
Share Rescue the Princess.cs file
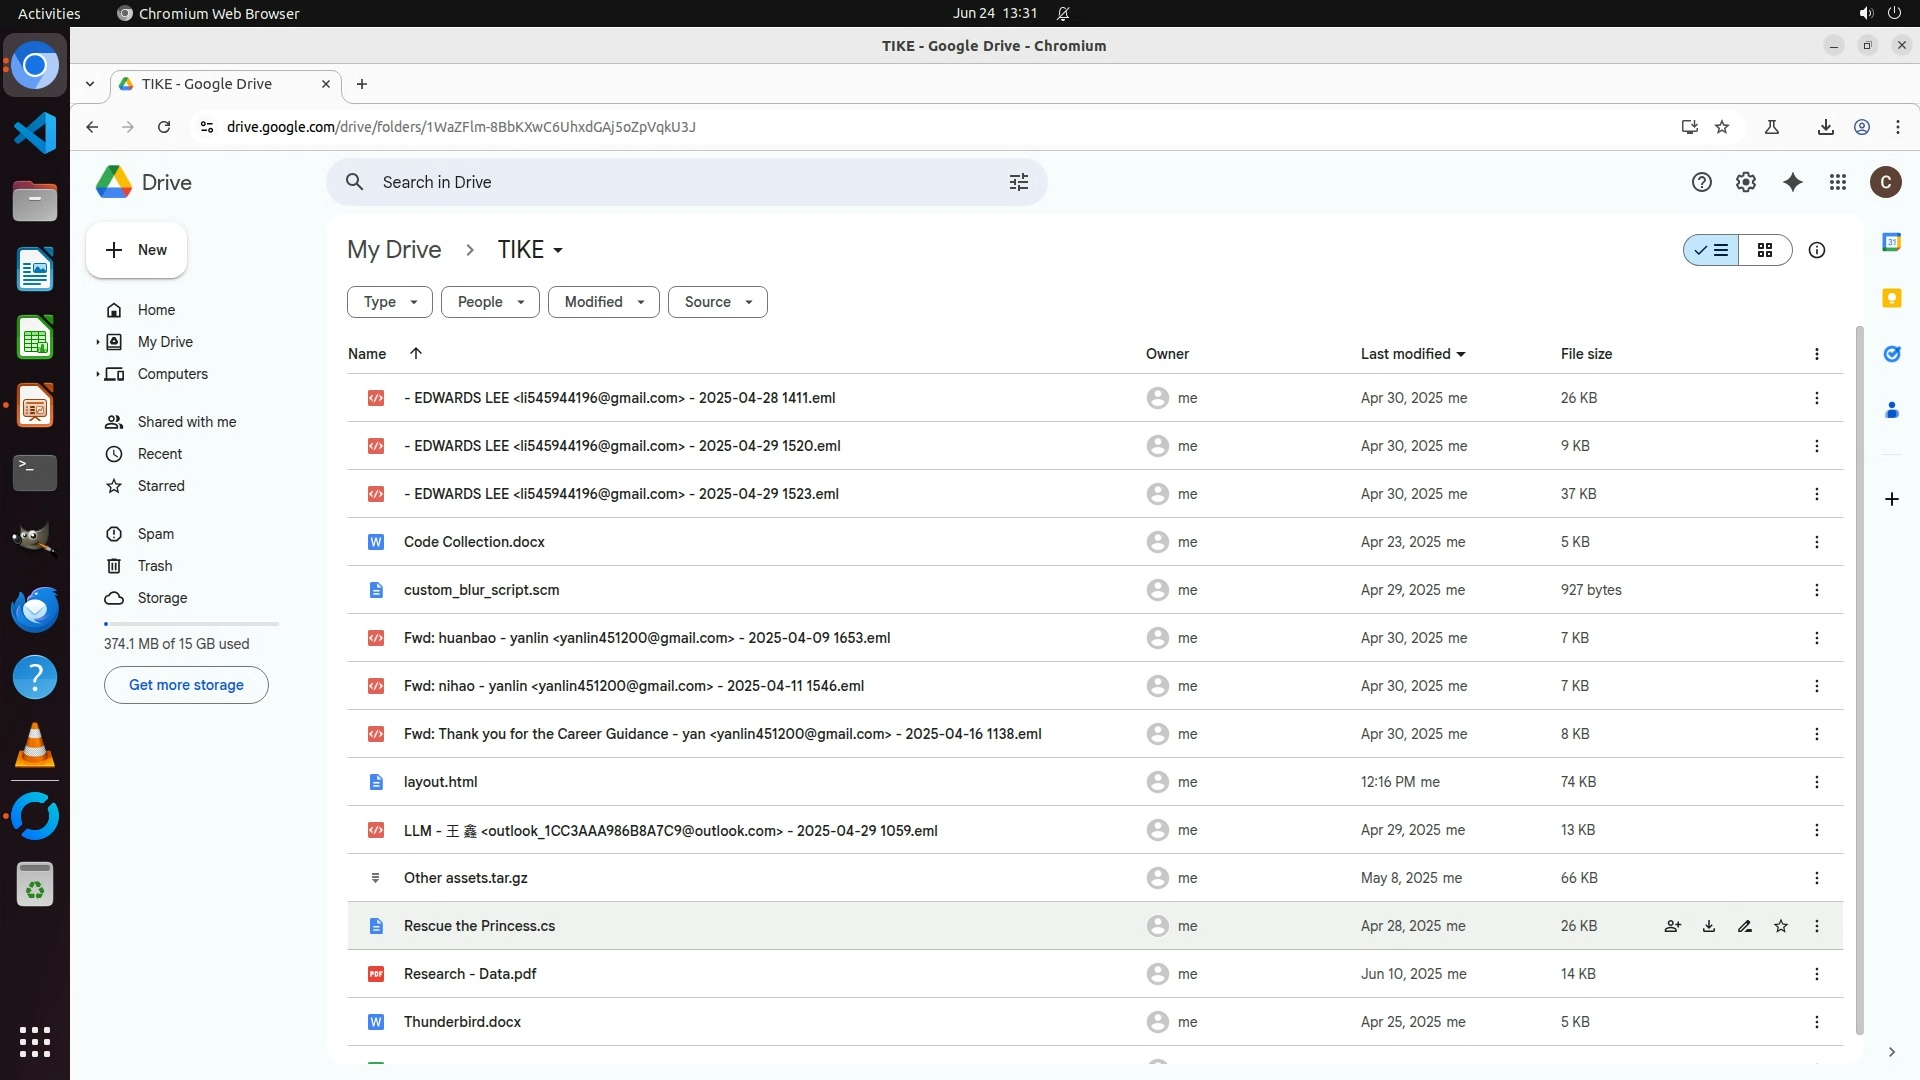pos(1672,926)
